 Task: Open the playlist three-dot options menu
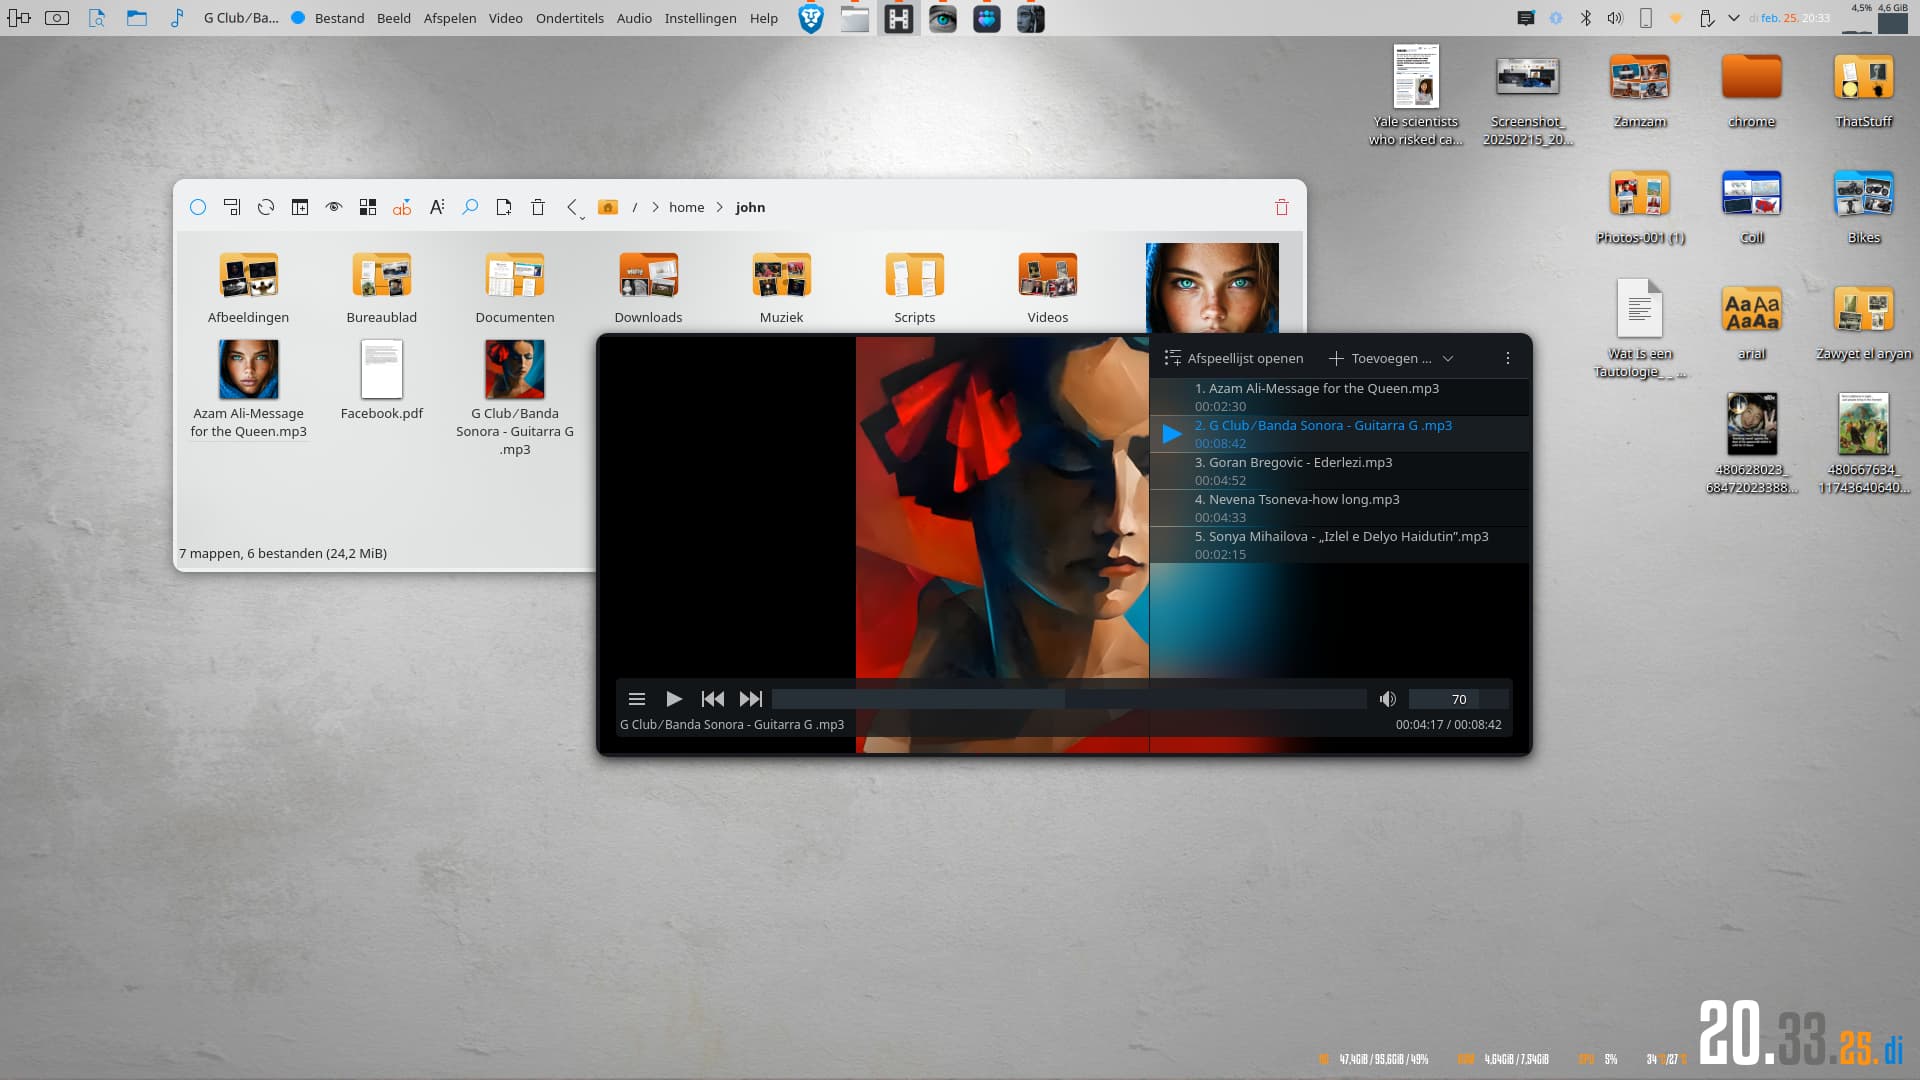tap(1508, 358)
